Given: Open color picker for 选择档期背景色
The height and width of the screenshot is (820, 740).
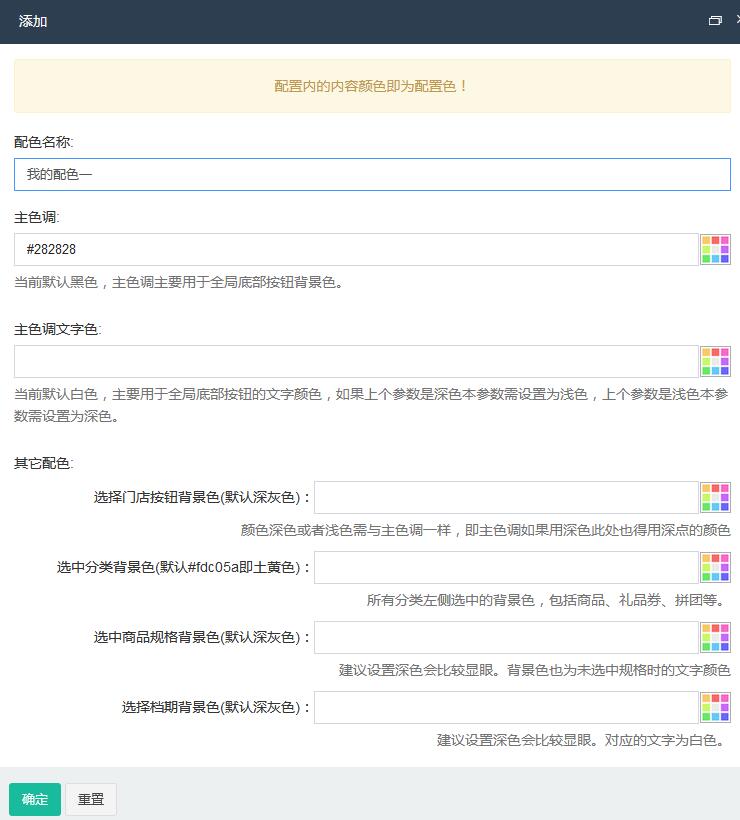Looking at the screenshot, I should (x=715, y=707).
